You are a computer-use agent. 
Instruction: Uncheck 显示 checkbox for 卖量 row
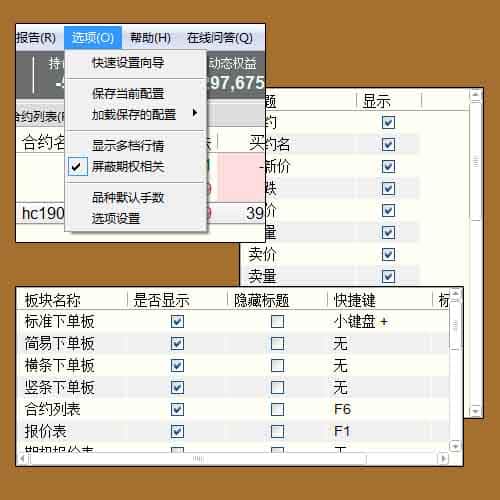click(388, 277)
